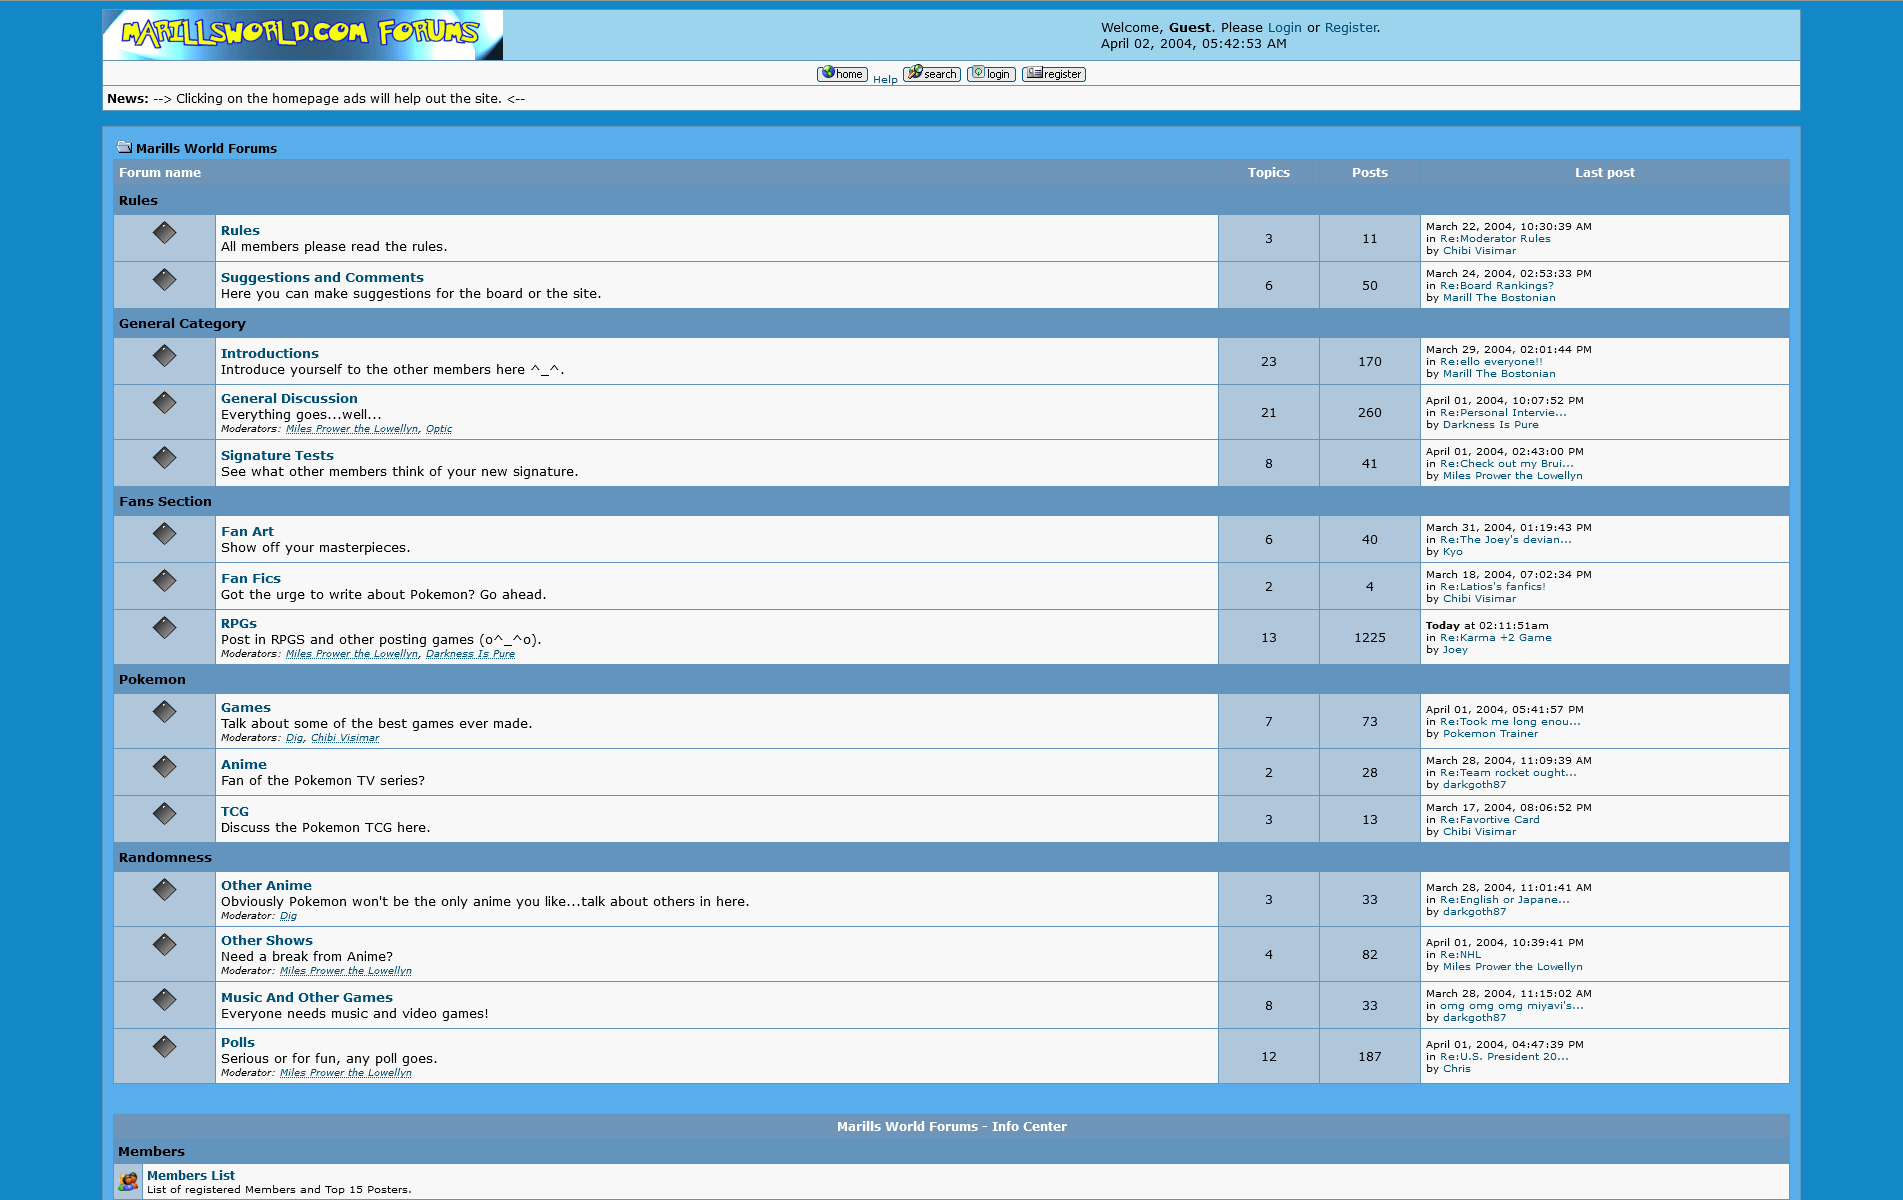Click the Register link in welcome message
The image size is (1903, 1200).
[x=1350, y=28]
